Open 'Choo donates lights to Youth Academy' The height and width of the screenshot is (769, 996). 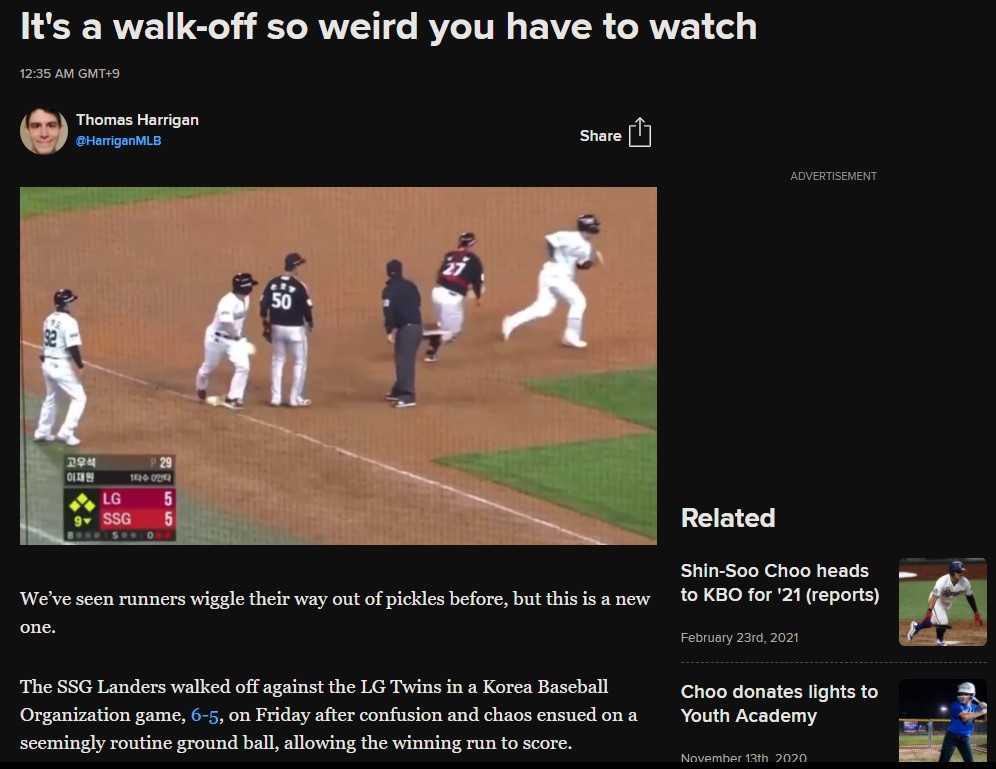(779, 704)
